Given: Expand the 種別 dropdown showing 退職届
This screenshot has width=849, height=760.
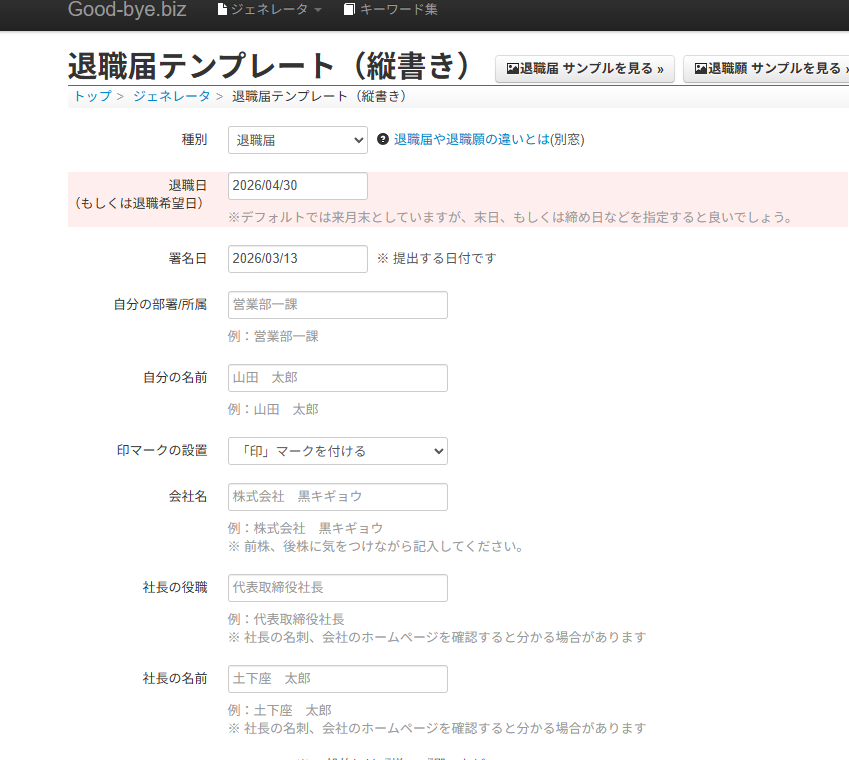Looking at the screenshot, I should click(298, 140).
